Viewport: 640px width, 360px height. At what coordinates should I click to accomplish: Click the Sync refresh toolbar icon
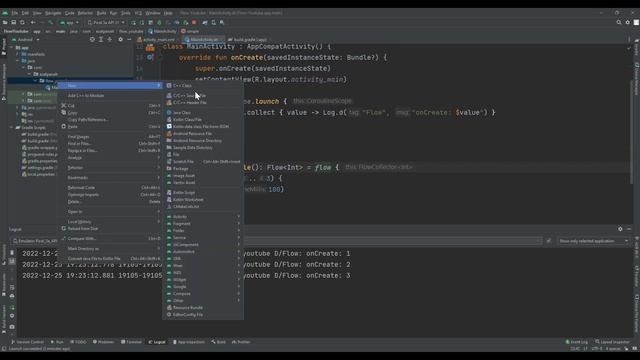tap(22, 22)
